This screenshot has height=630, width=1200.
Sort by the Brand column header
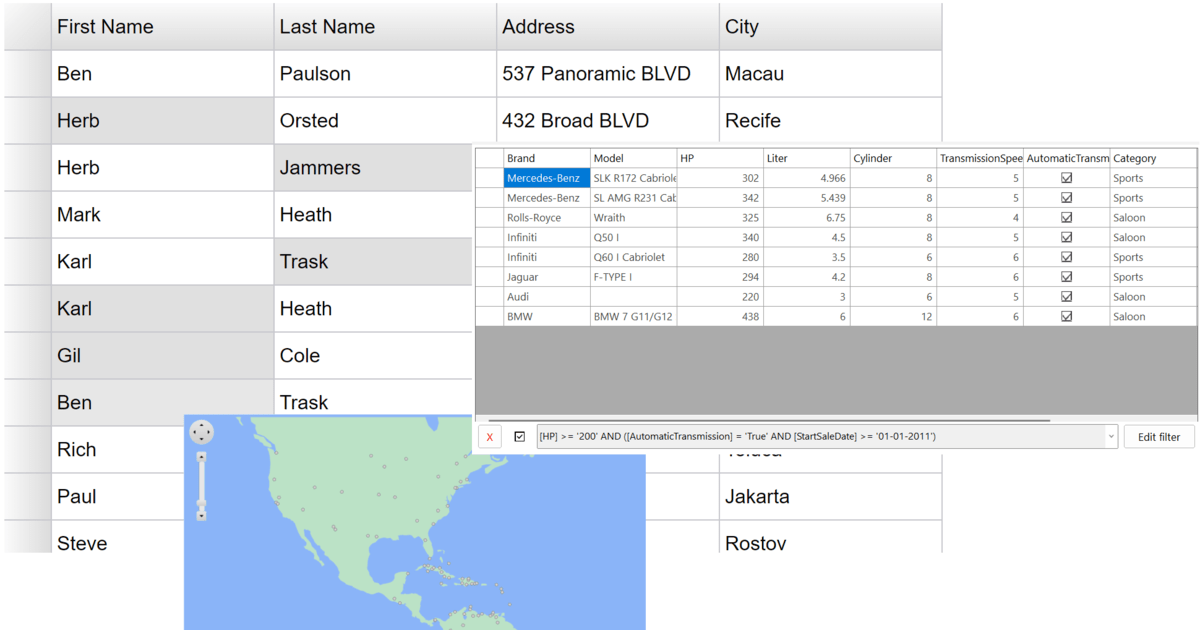coord(546,158)
